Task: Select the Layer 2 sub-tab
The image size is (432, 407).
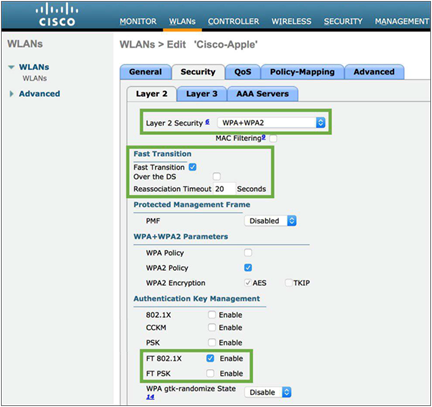Action: [x=152, y=94]
